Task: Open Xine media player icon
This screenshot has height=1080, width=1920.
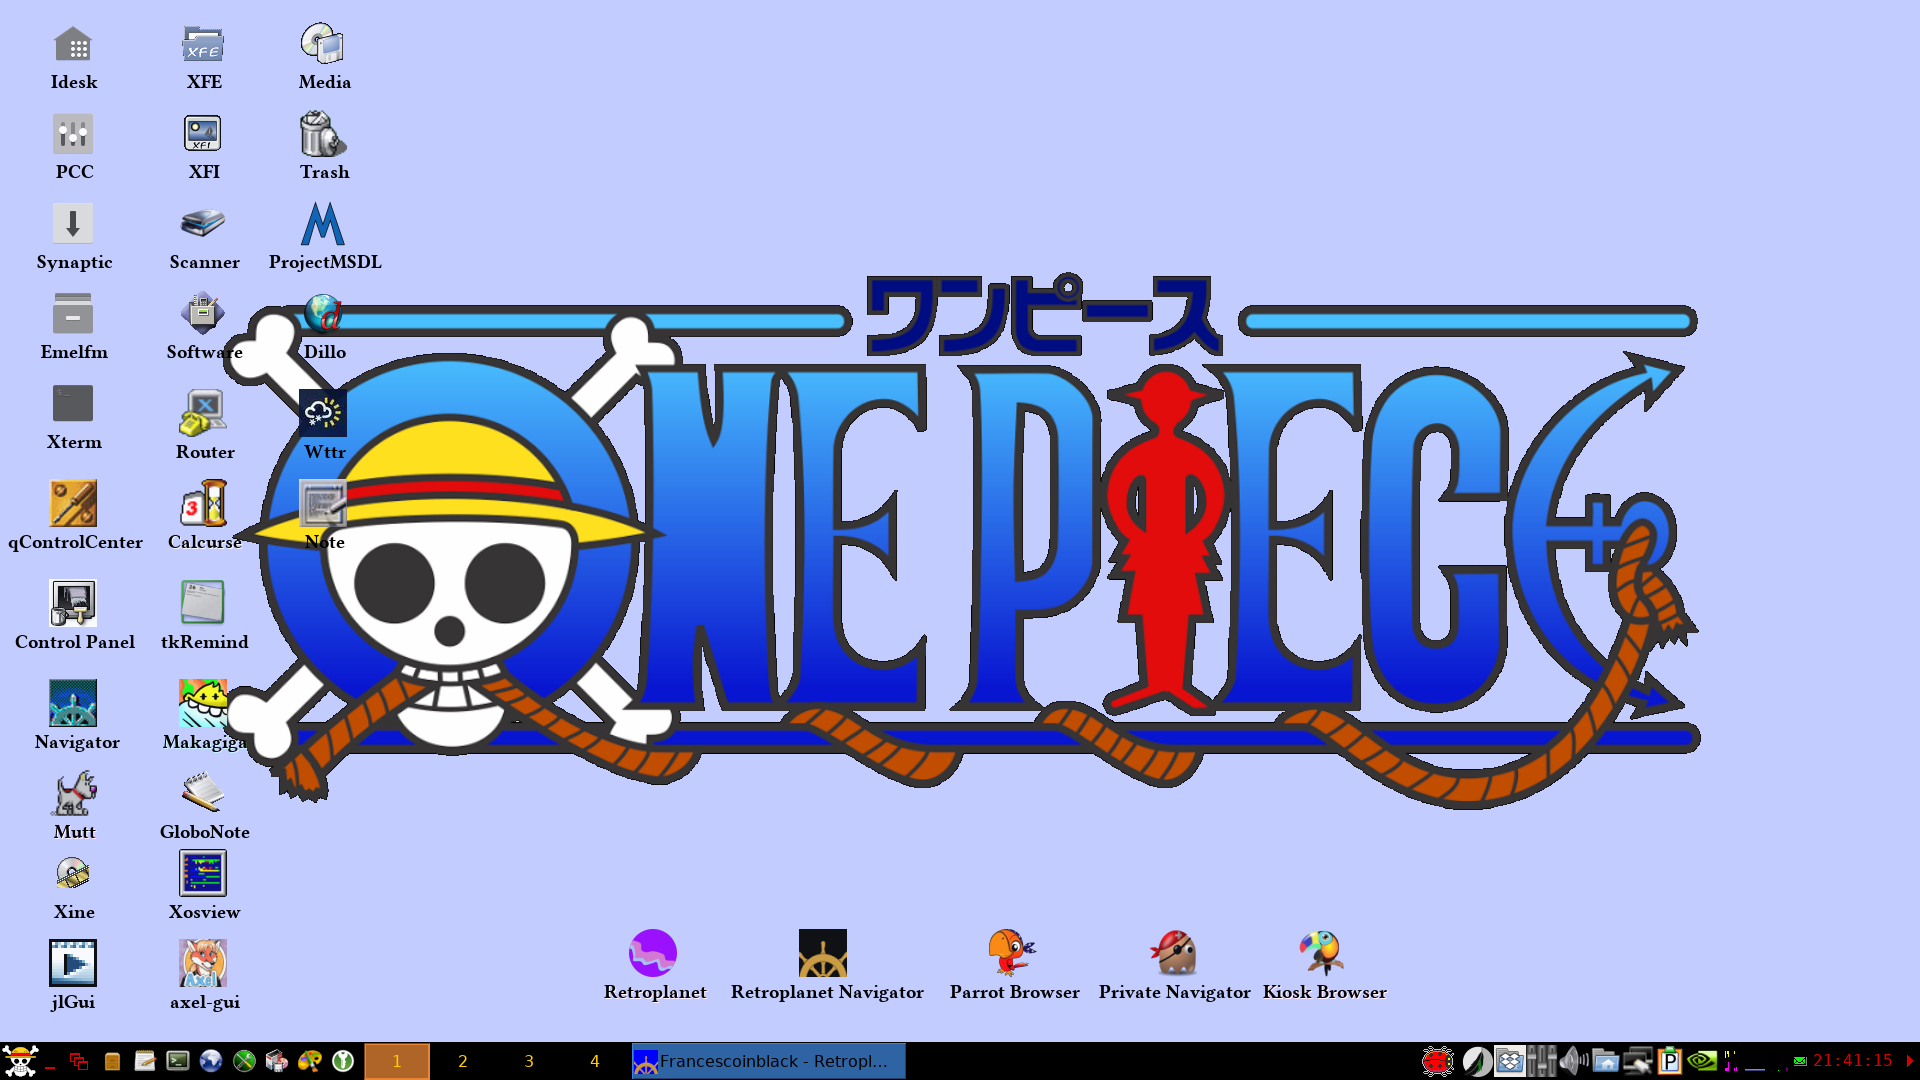Action: [x=73, y=873]
